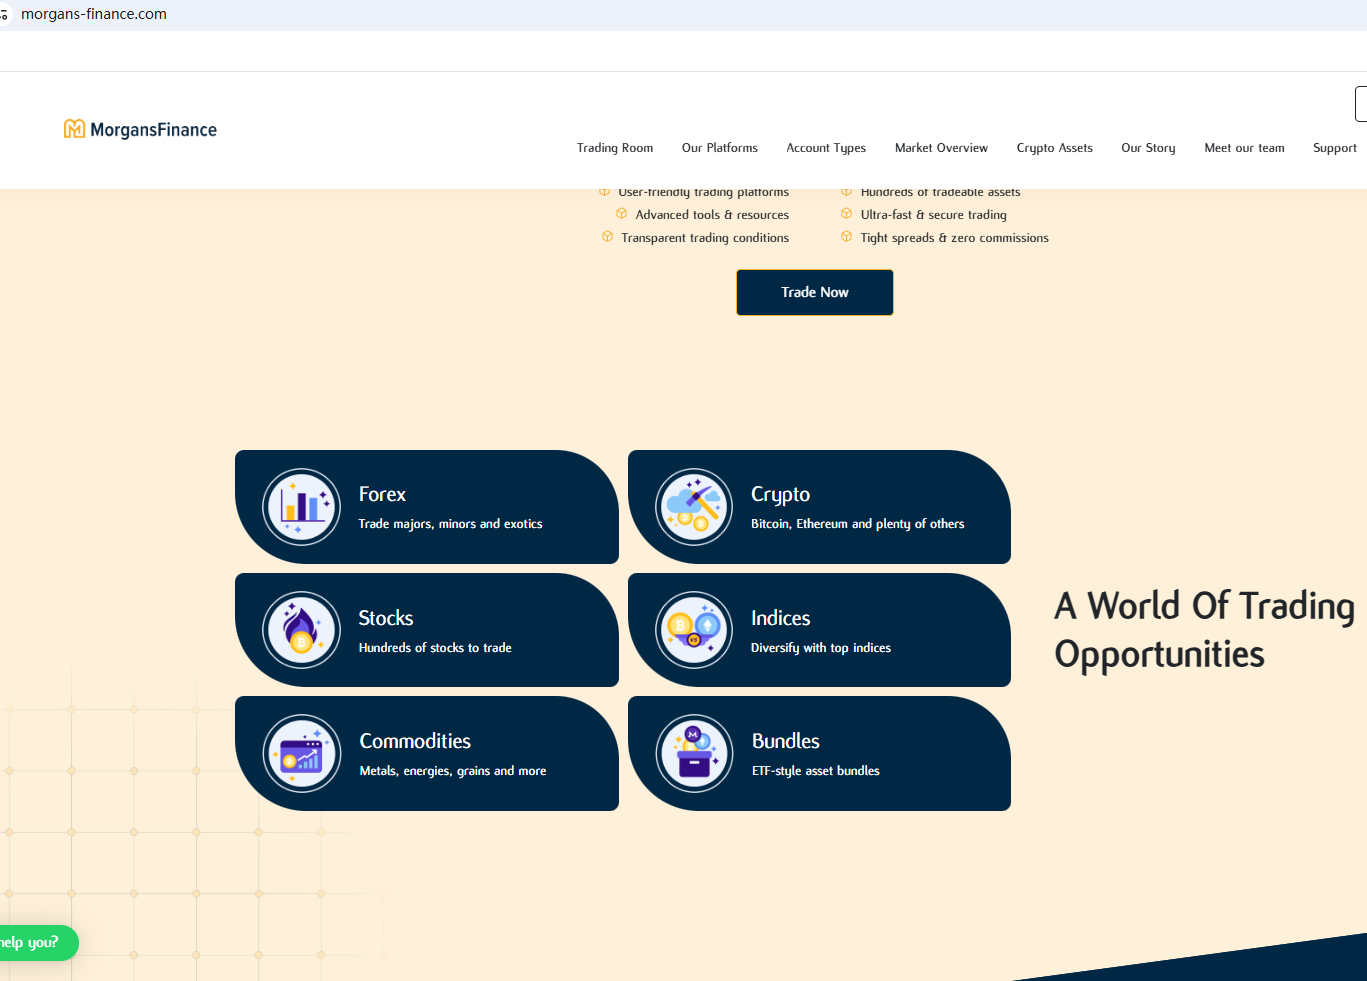
Task: Open the Support nav link
Action: [x=1334, y=148]
